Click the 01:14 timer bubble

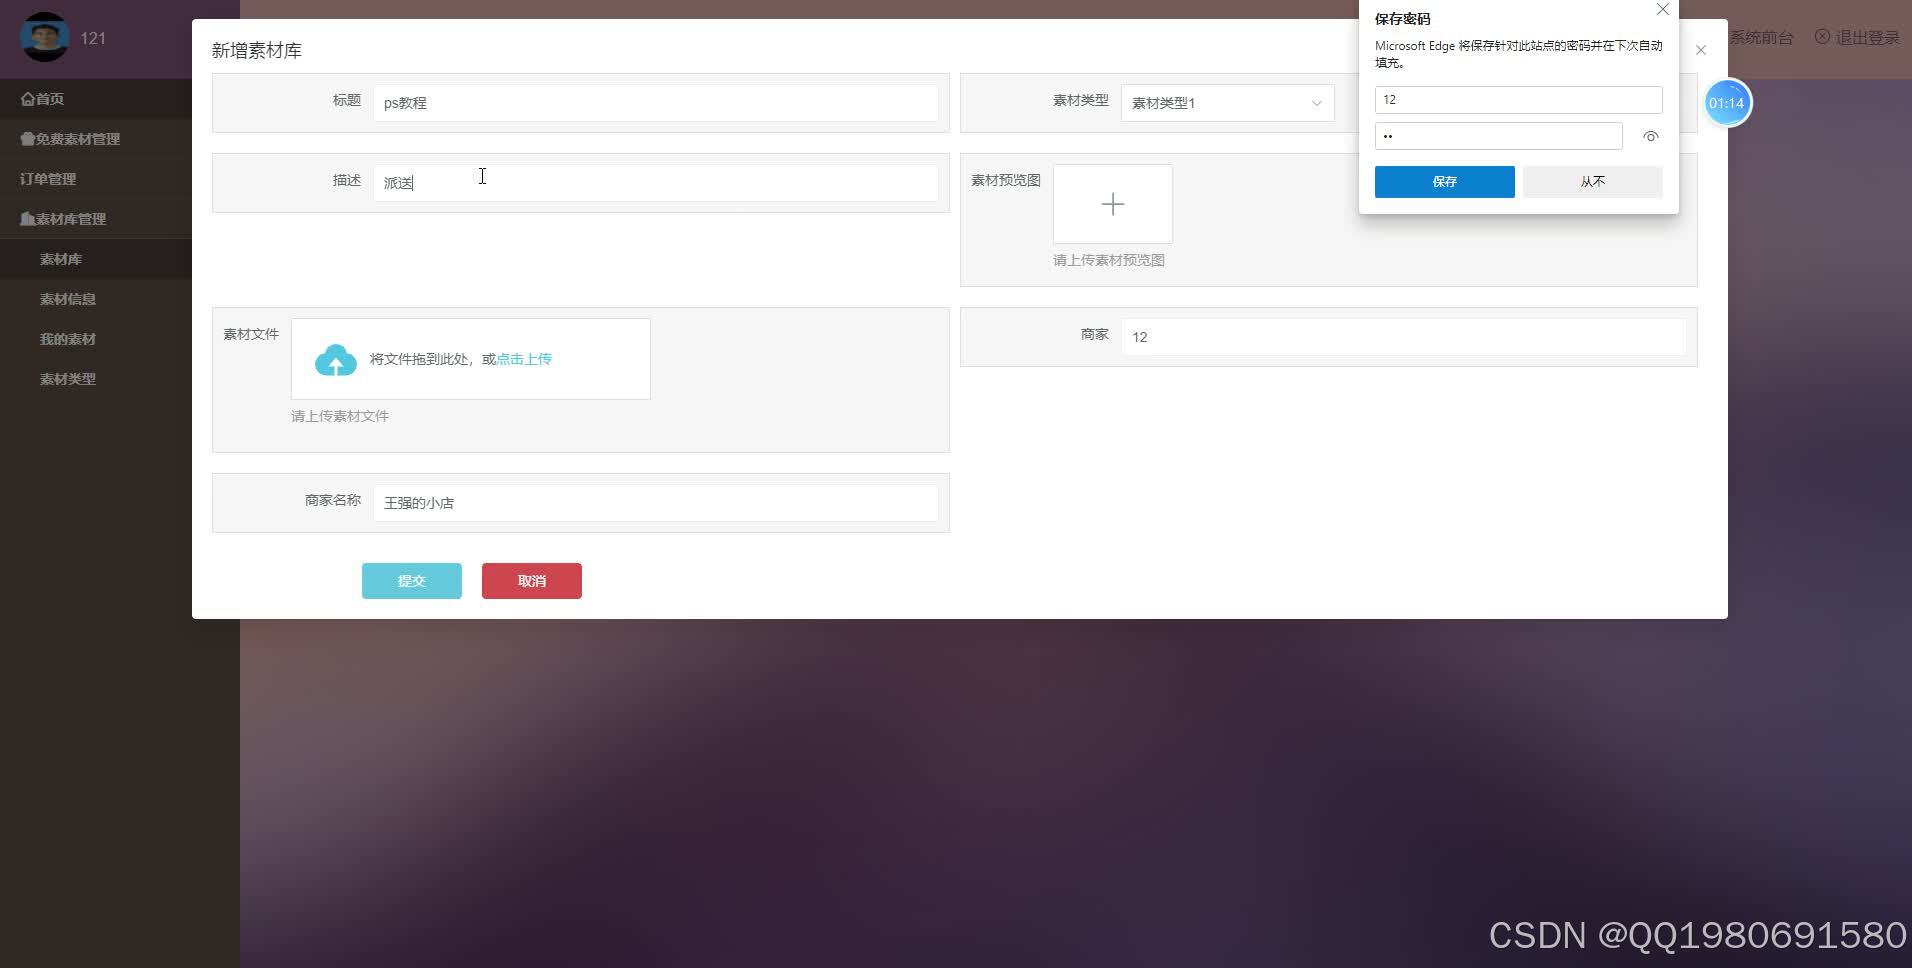click(x=1727, y=103)
